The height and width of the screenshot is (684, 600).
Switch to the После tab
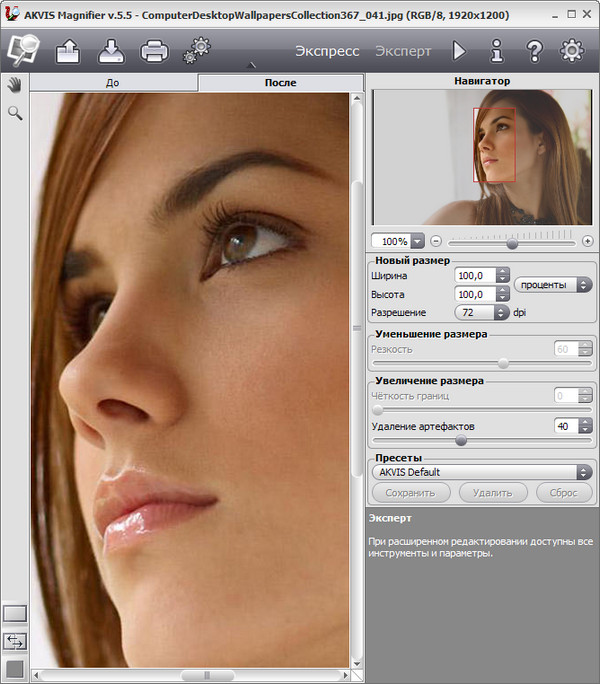tap(280, 83)
